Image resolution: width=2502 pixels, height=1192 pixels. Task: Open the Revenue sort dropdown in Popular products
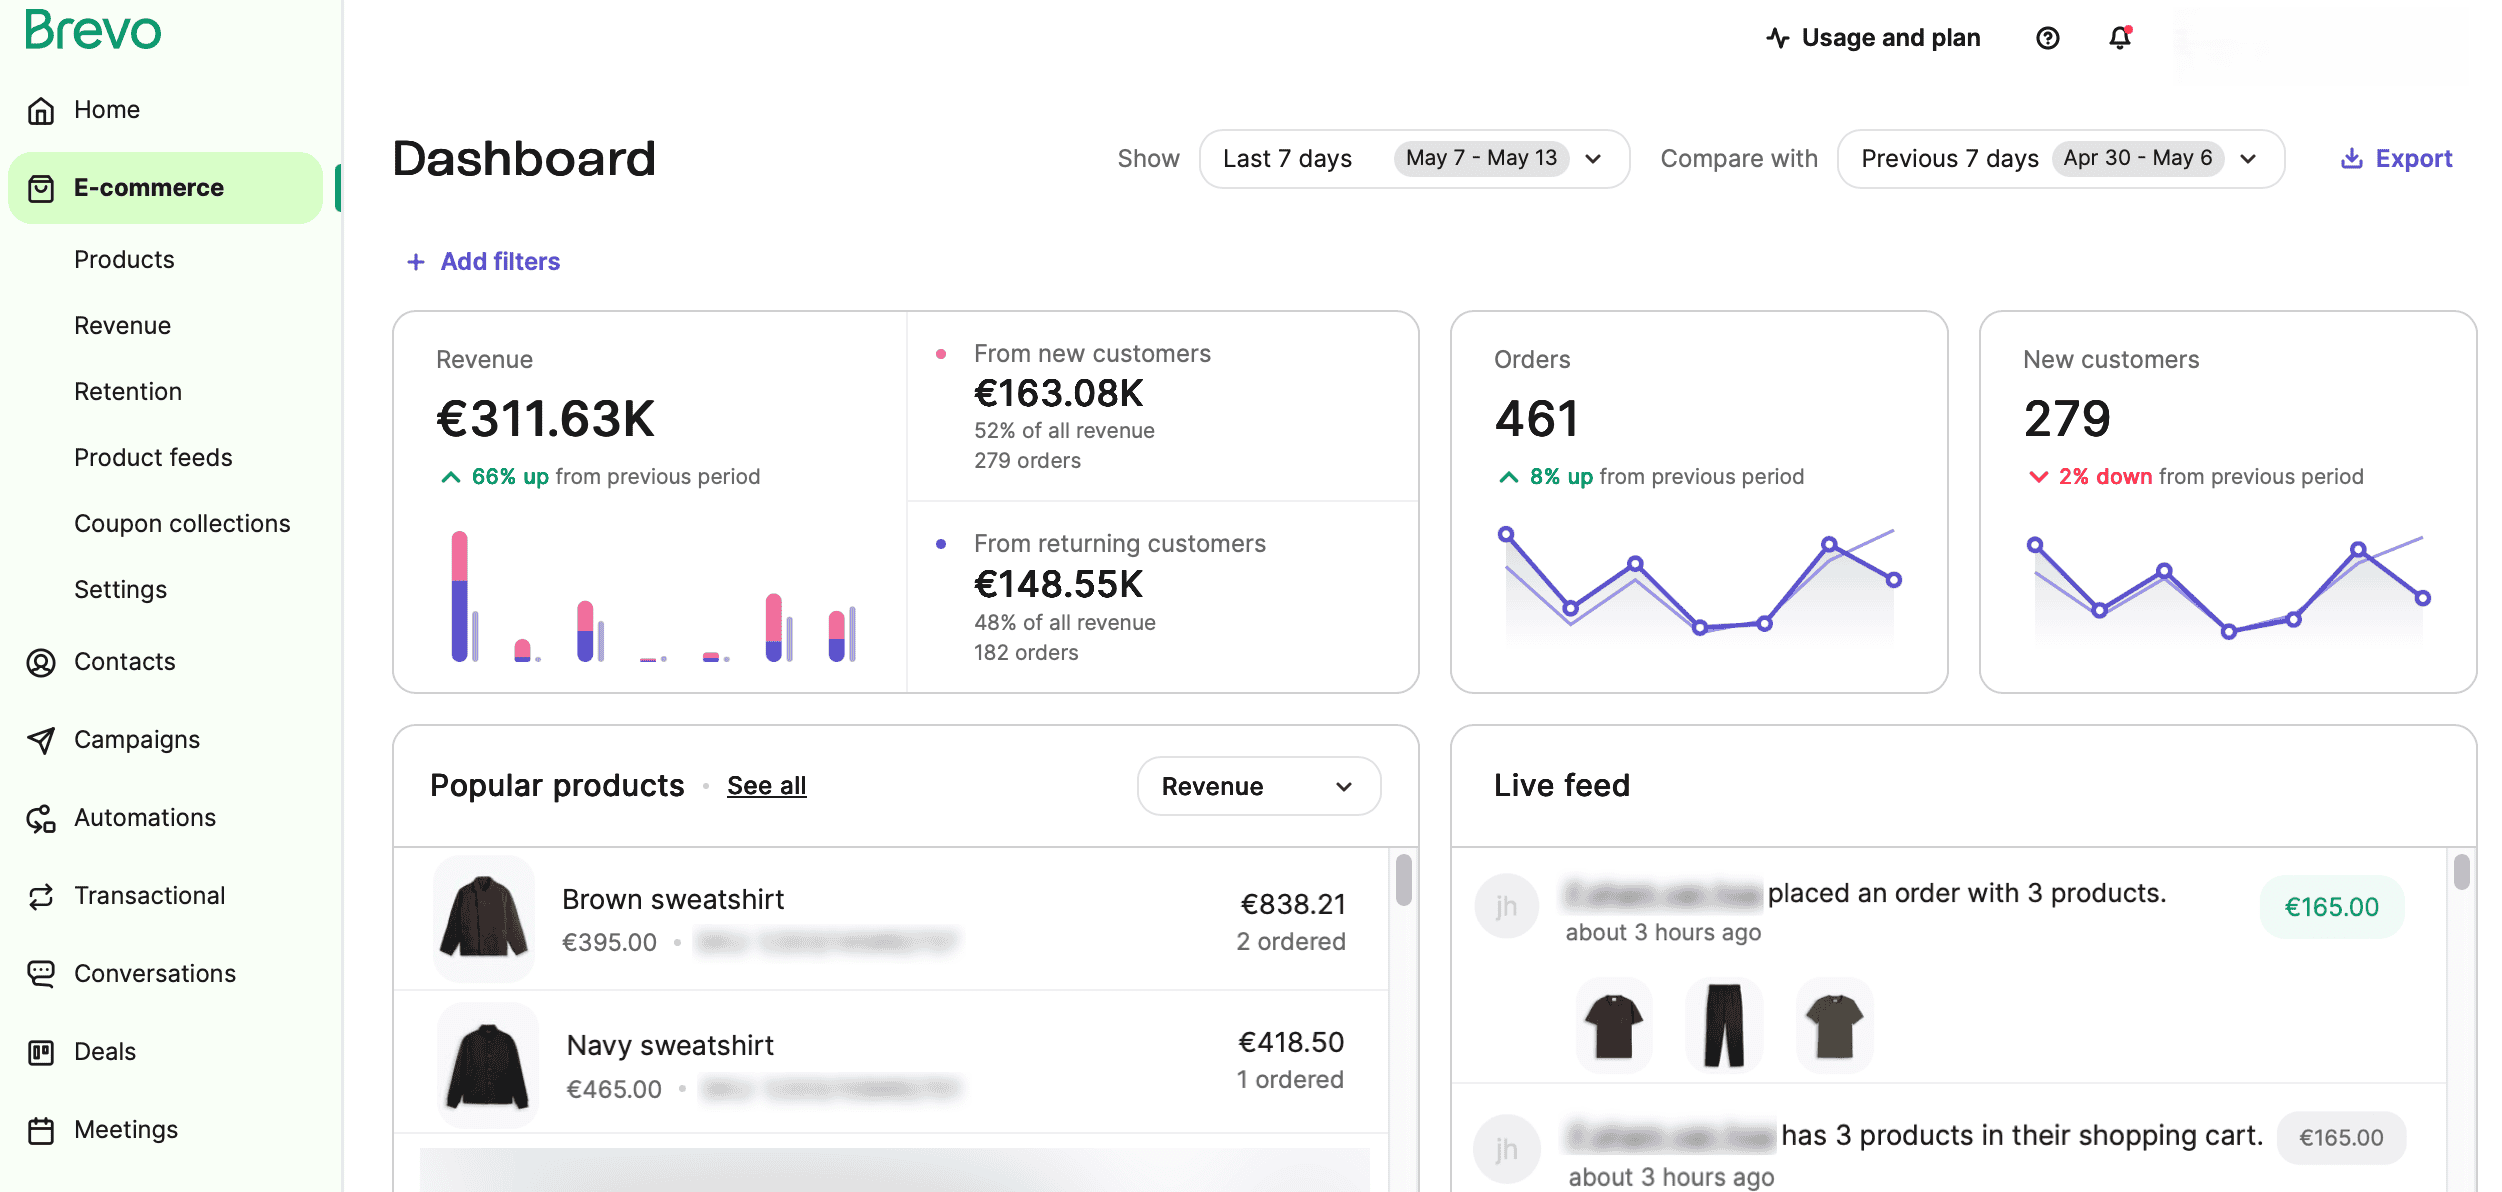pos(1257,786)
